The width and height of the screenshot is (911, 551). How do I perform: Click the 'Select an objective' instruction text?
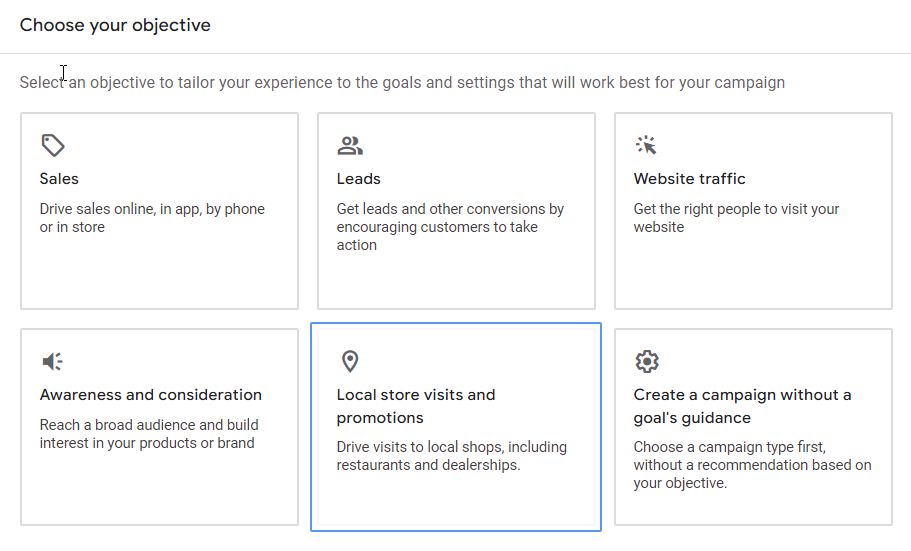[x=402, y=82]
